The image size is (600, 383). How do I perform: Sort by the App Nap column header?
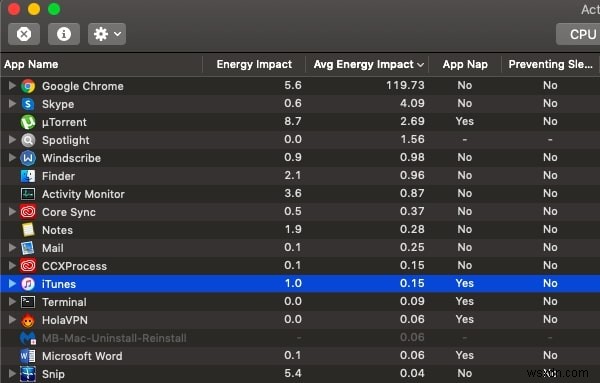pos(465,64)
